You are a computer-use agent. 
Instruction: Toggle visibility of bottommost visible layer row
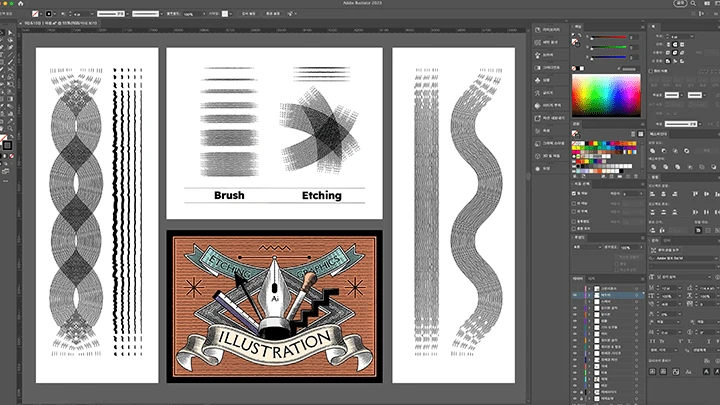[x=575, y=399]
